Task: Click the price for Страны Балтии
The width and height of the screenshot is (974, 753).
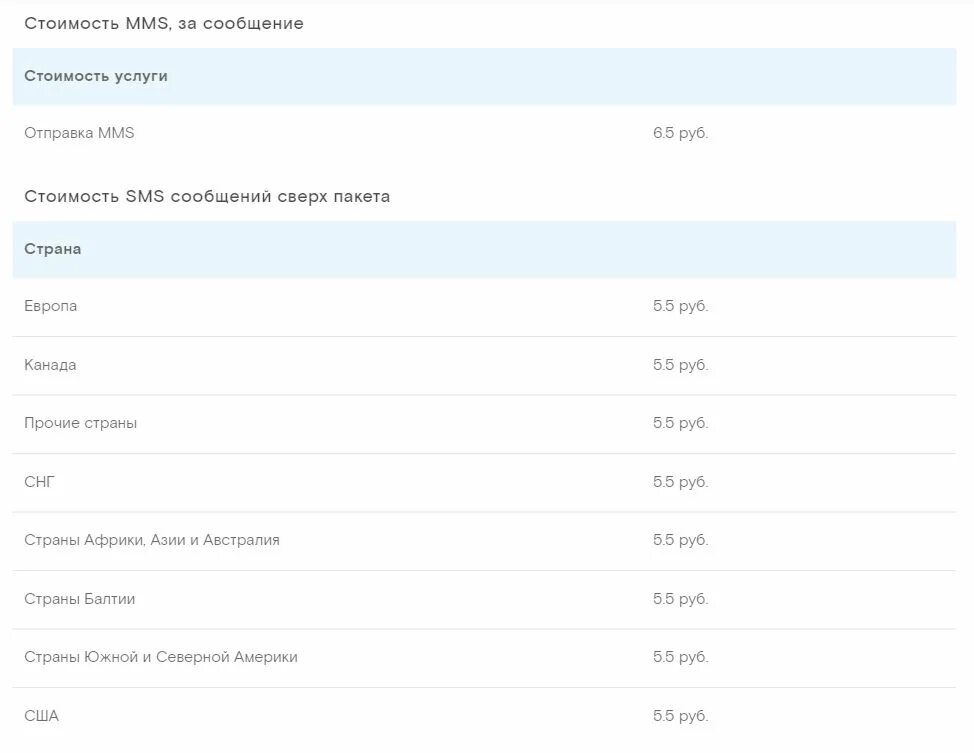Action: pos(680,599)
